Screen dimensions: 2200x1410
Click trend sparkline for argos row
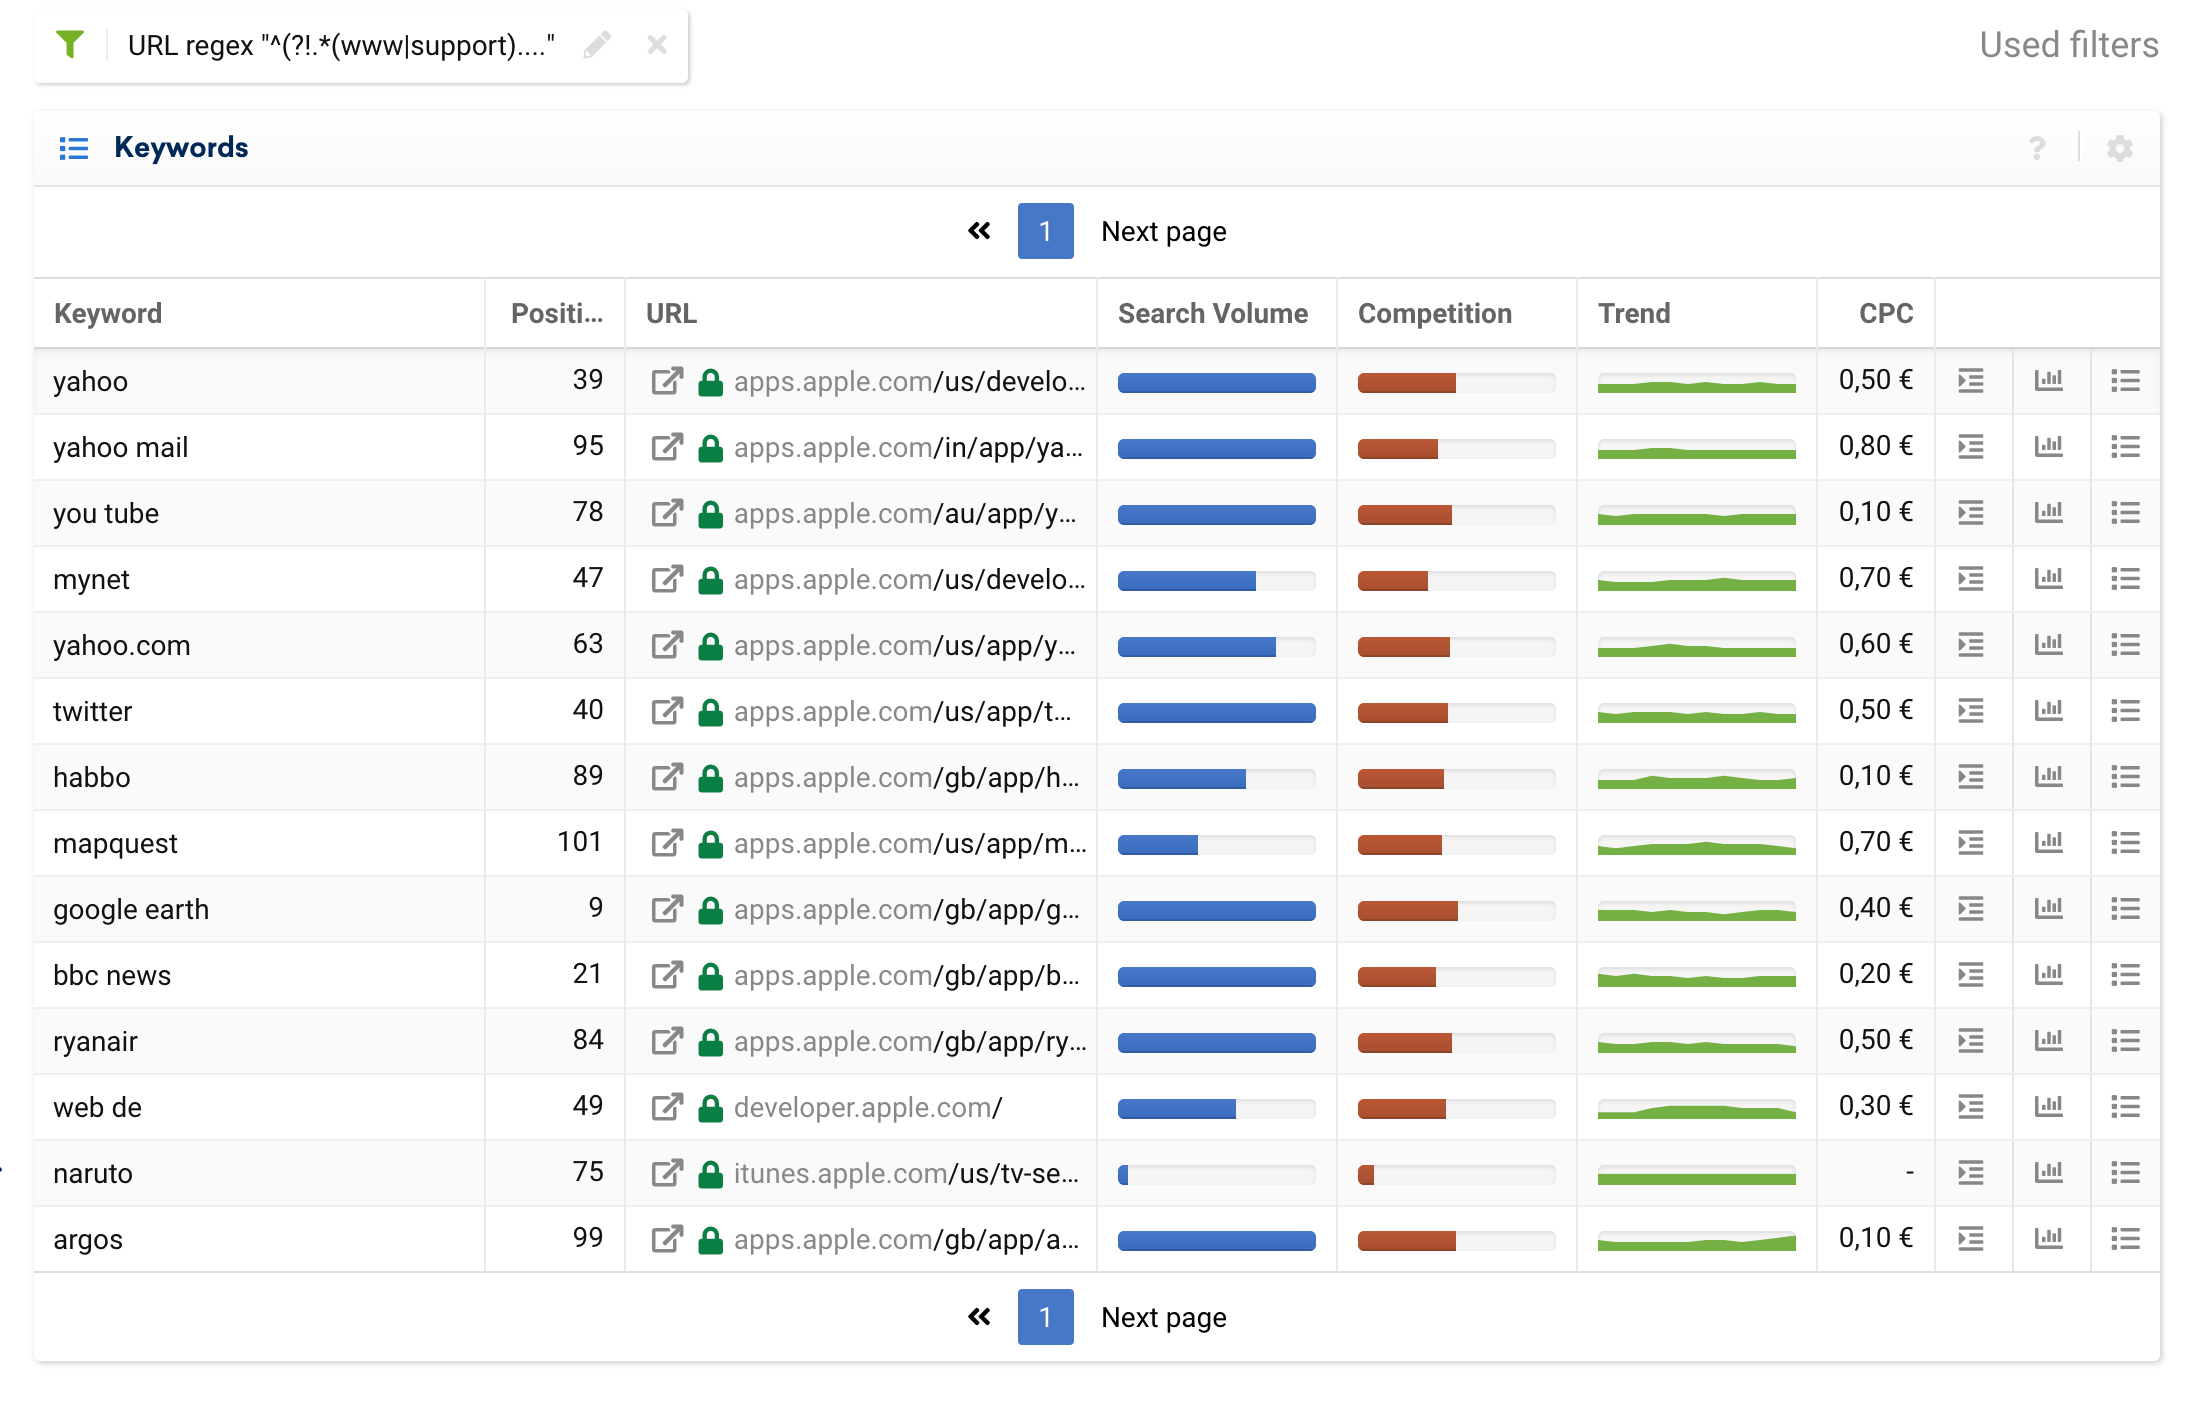(x=1696, y=1241)
